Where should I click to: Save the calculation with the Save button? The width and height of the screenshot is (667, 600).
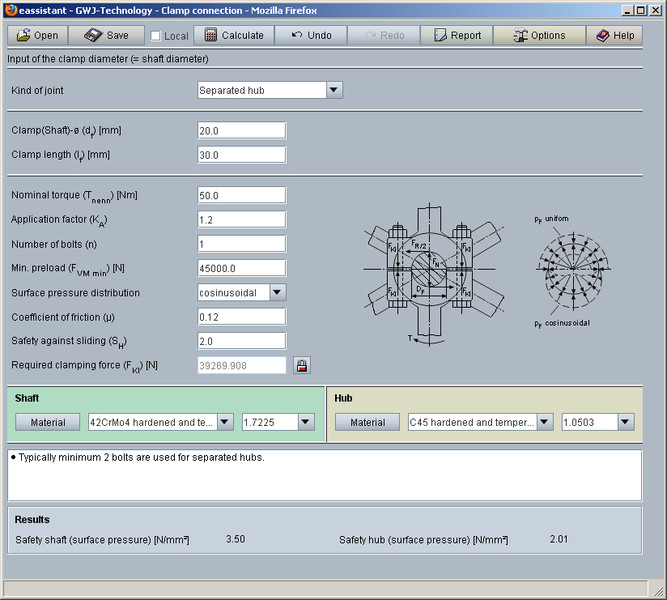[106, 35]
